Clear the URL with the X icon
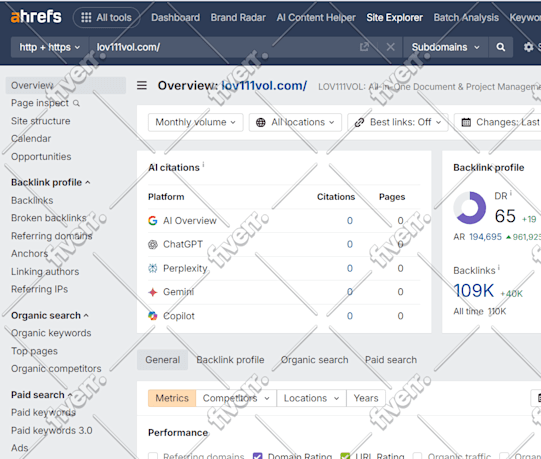The image size is (541, 459). (x=390, y=47)
